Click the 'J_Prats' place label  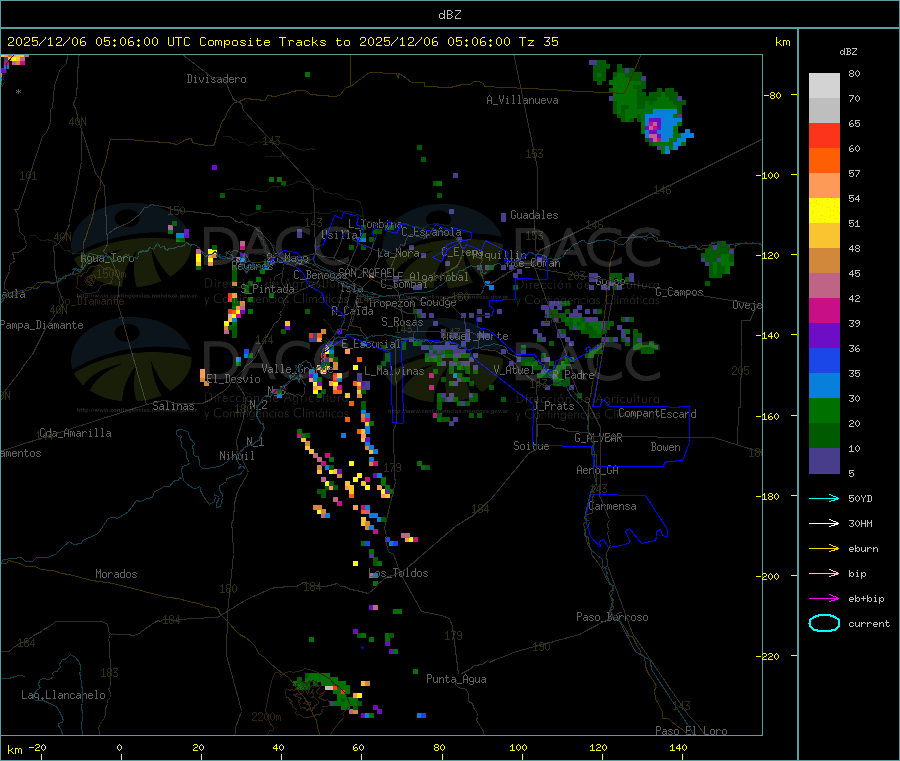[554, 406]
